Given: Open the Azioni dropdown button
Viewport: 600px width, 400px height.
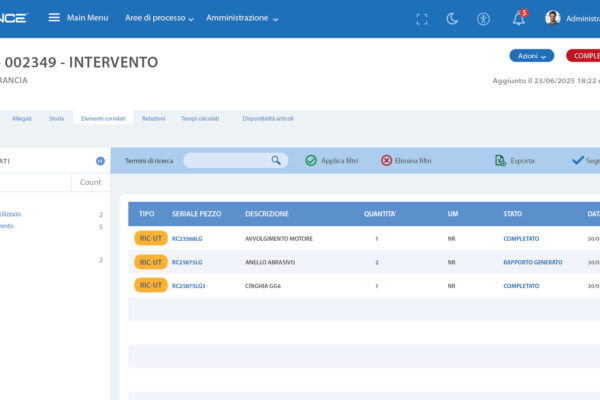Looking at the screenshot, I should pyautogui.click(x=532, y=56).
